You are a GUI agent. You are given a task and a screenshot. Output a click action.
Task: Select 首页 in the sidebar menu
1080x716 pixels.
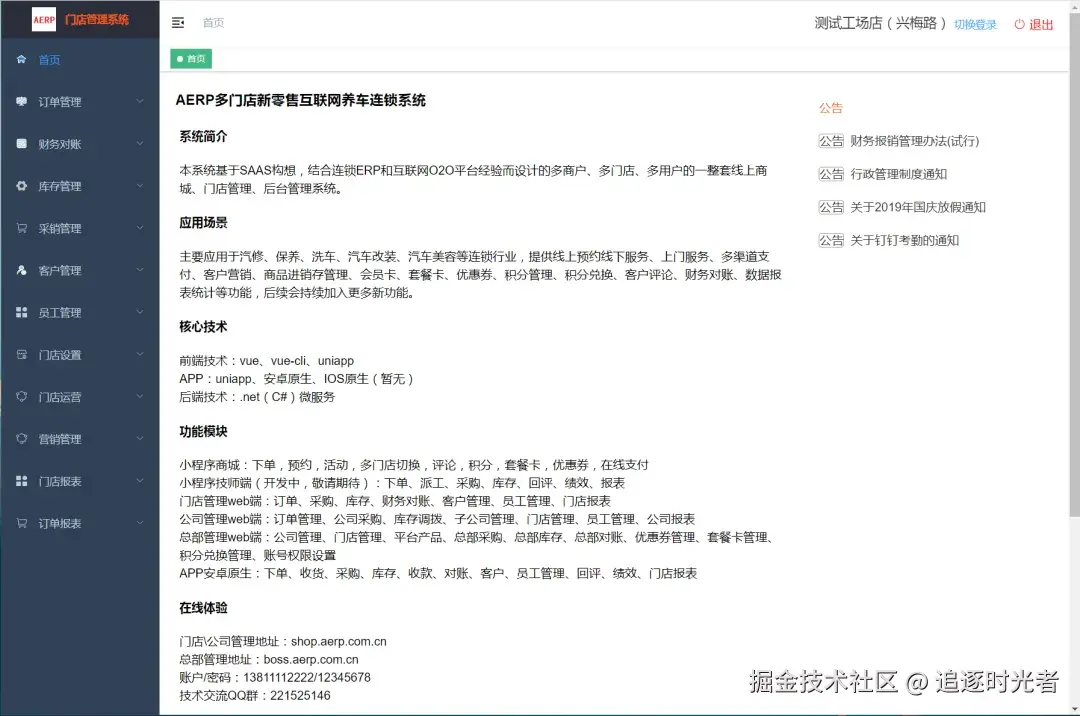point(80,59)
